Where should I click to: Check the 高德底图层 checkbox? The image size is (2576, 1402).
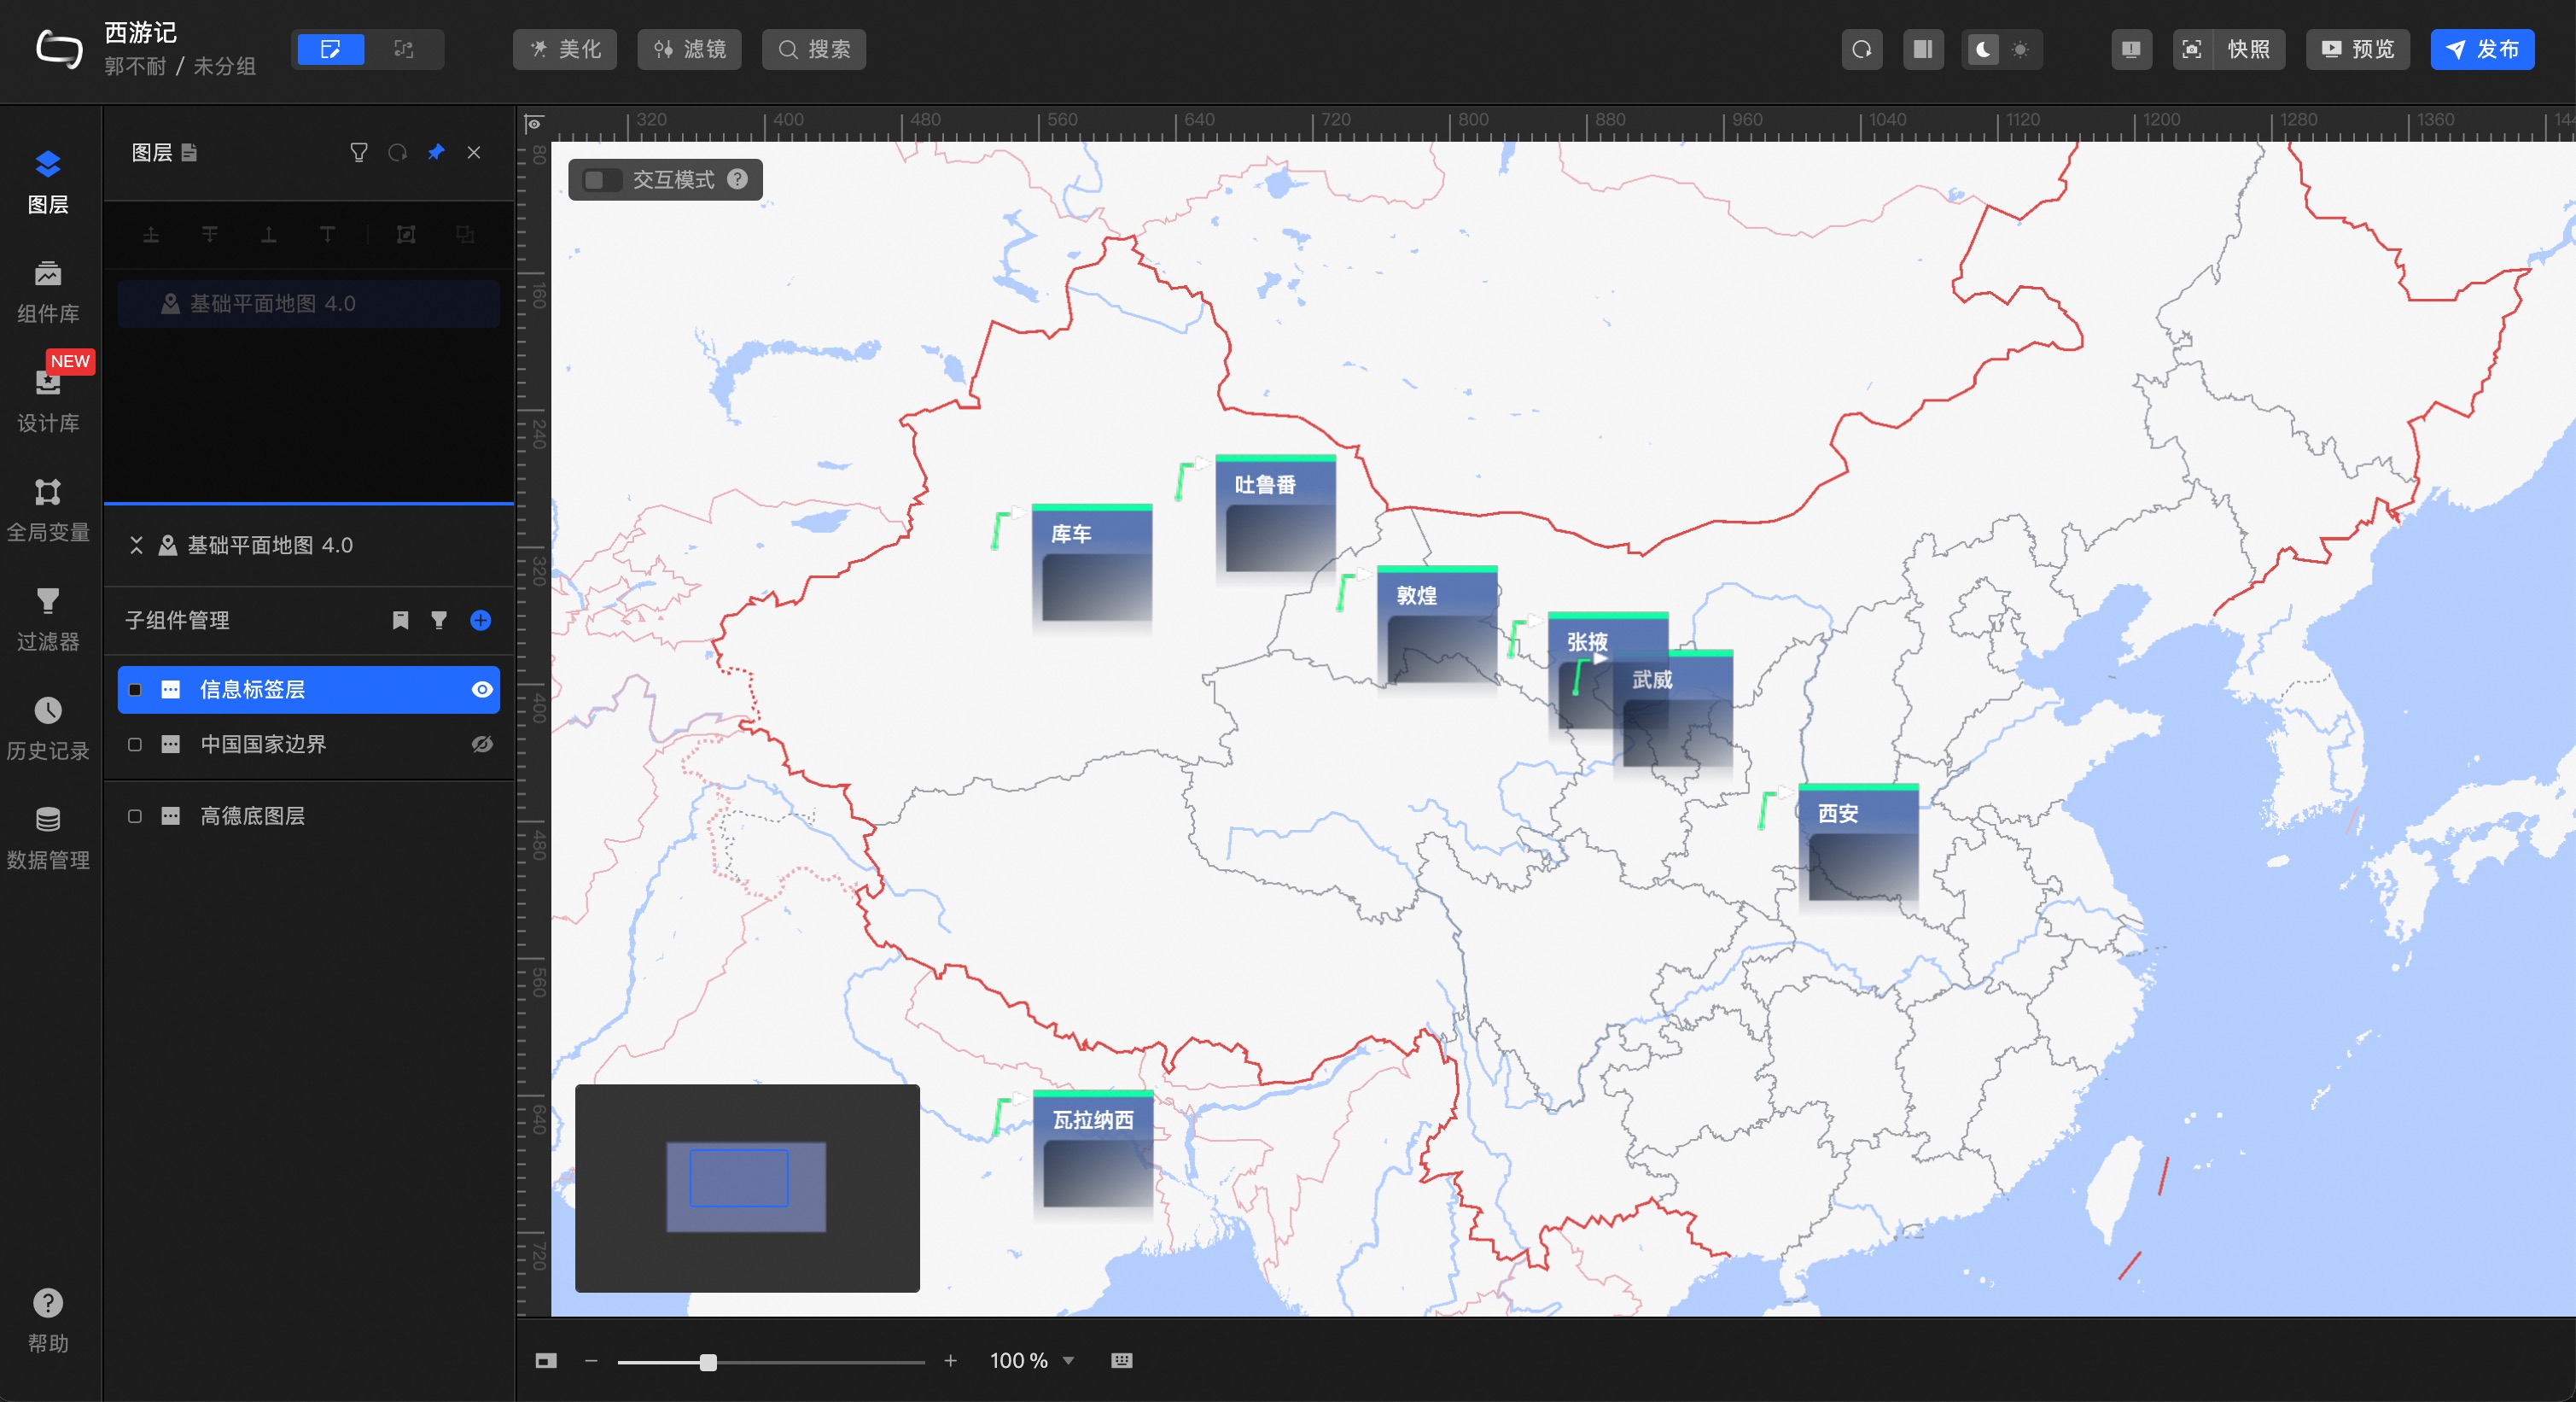pyautogui.click(x=135, y=816)
